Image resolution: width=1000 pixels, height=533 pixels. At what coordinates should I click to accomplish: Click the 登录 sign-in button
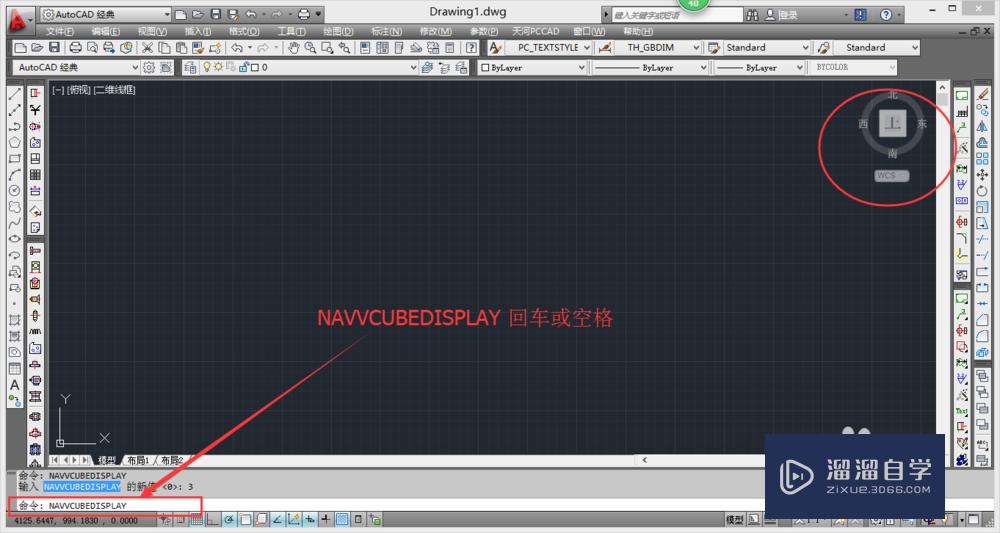coord(781,15)
